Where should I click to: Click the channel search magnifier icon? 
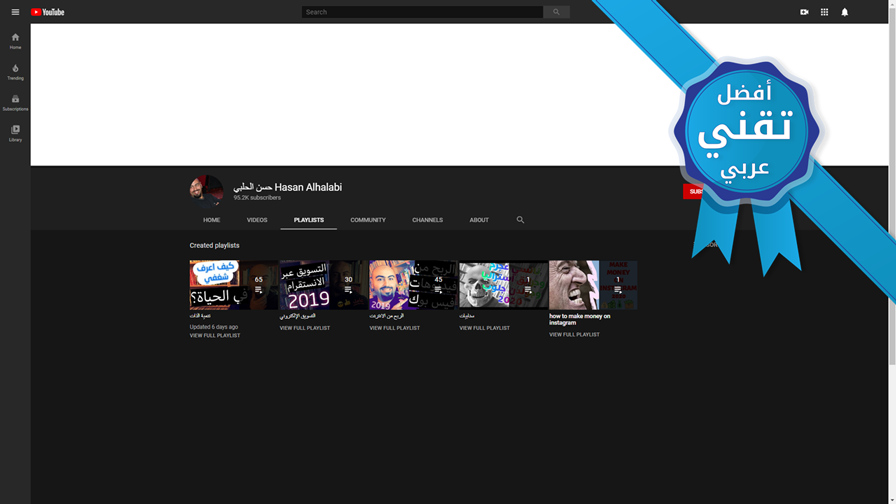click(520, 220)
